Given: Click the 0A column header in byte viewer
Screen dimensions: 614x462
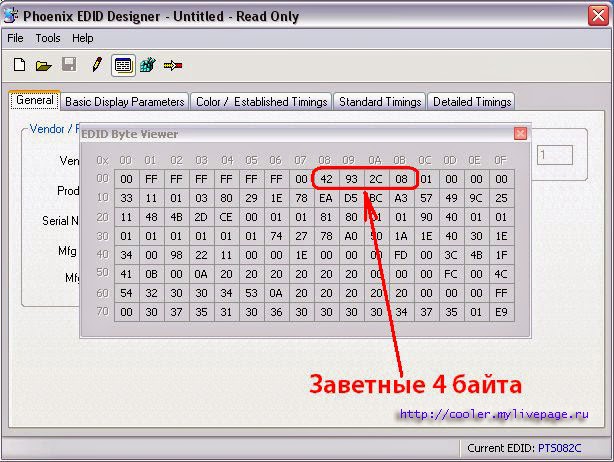Looking at the screenshot, I should pyautogui.click(x=375, y=160).
